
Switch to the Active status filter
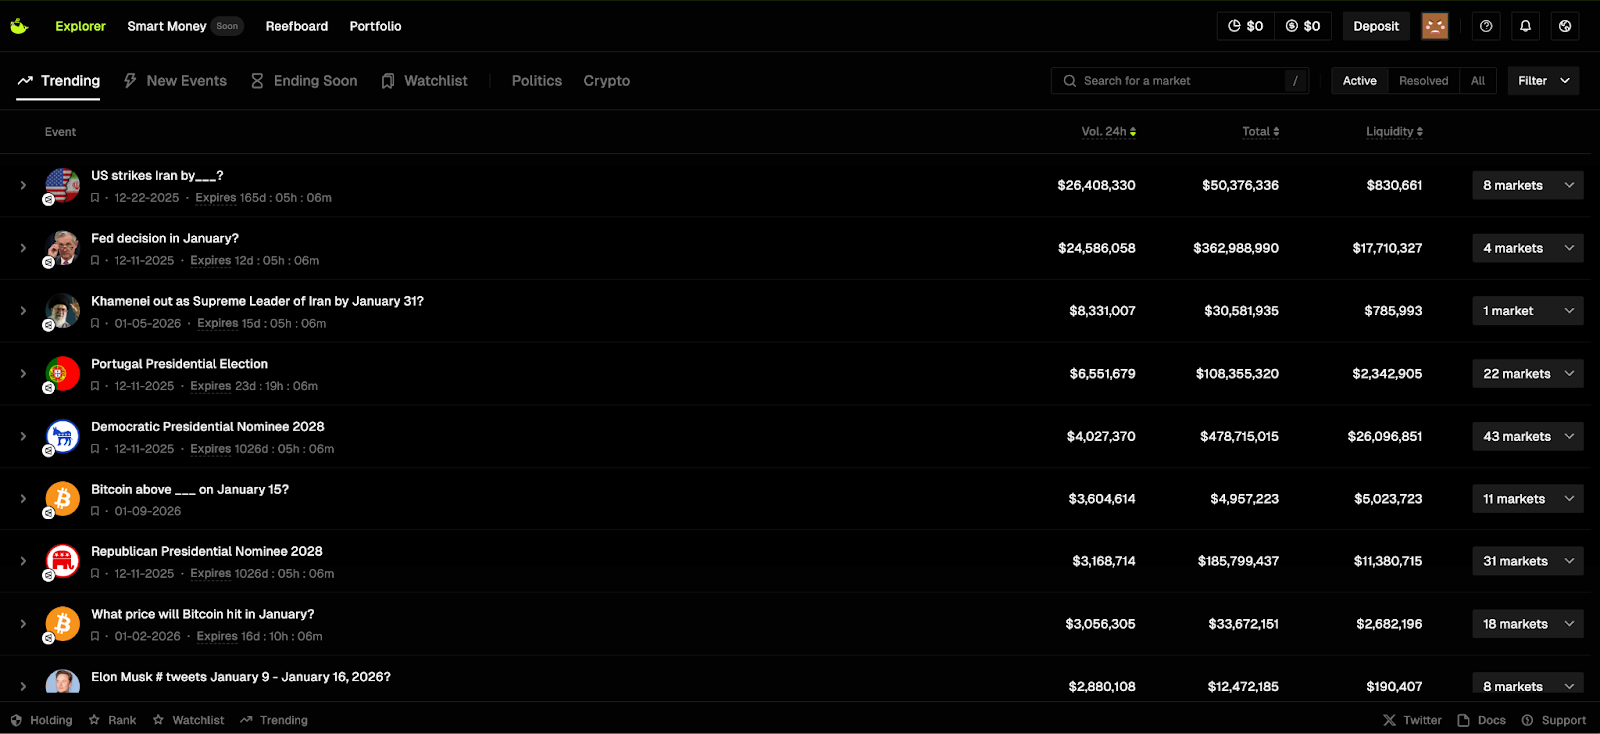click(1359, 81)
